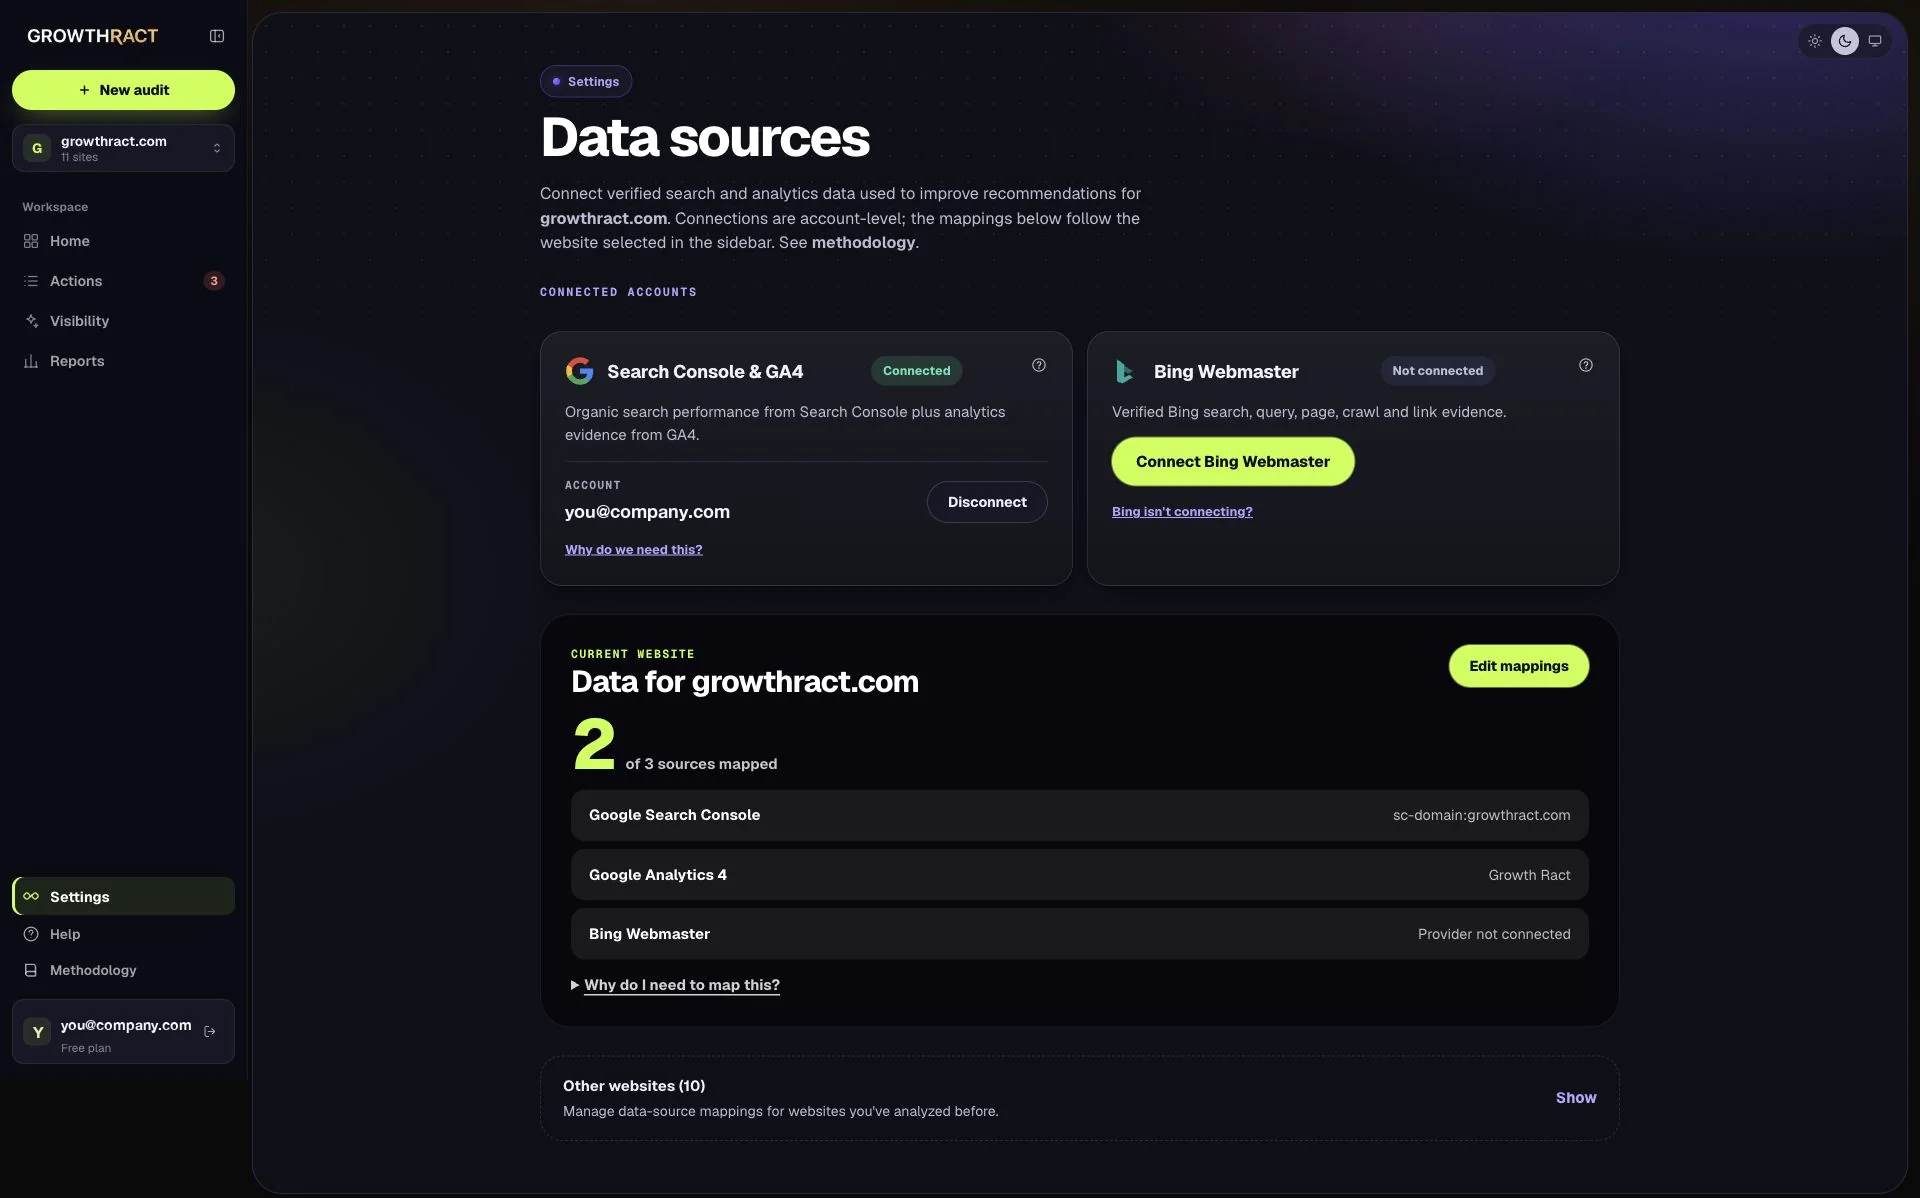The image size is (1920, 1198).
Task: Click the Home grid icon
Action: click(31, 241)
